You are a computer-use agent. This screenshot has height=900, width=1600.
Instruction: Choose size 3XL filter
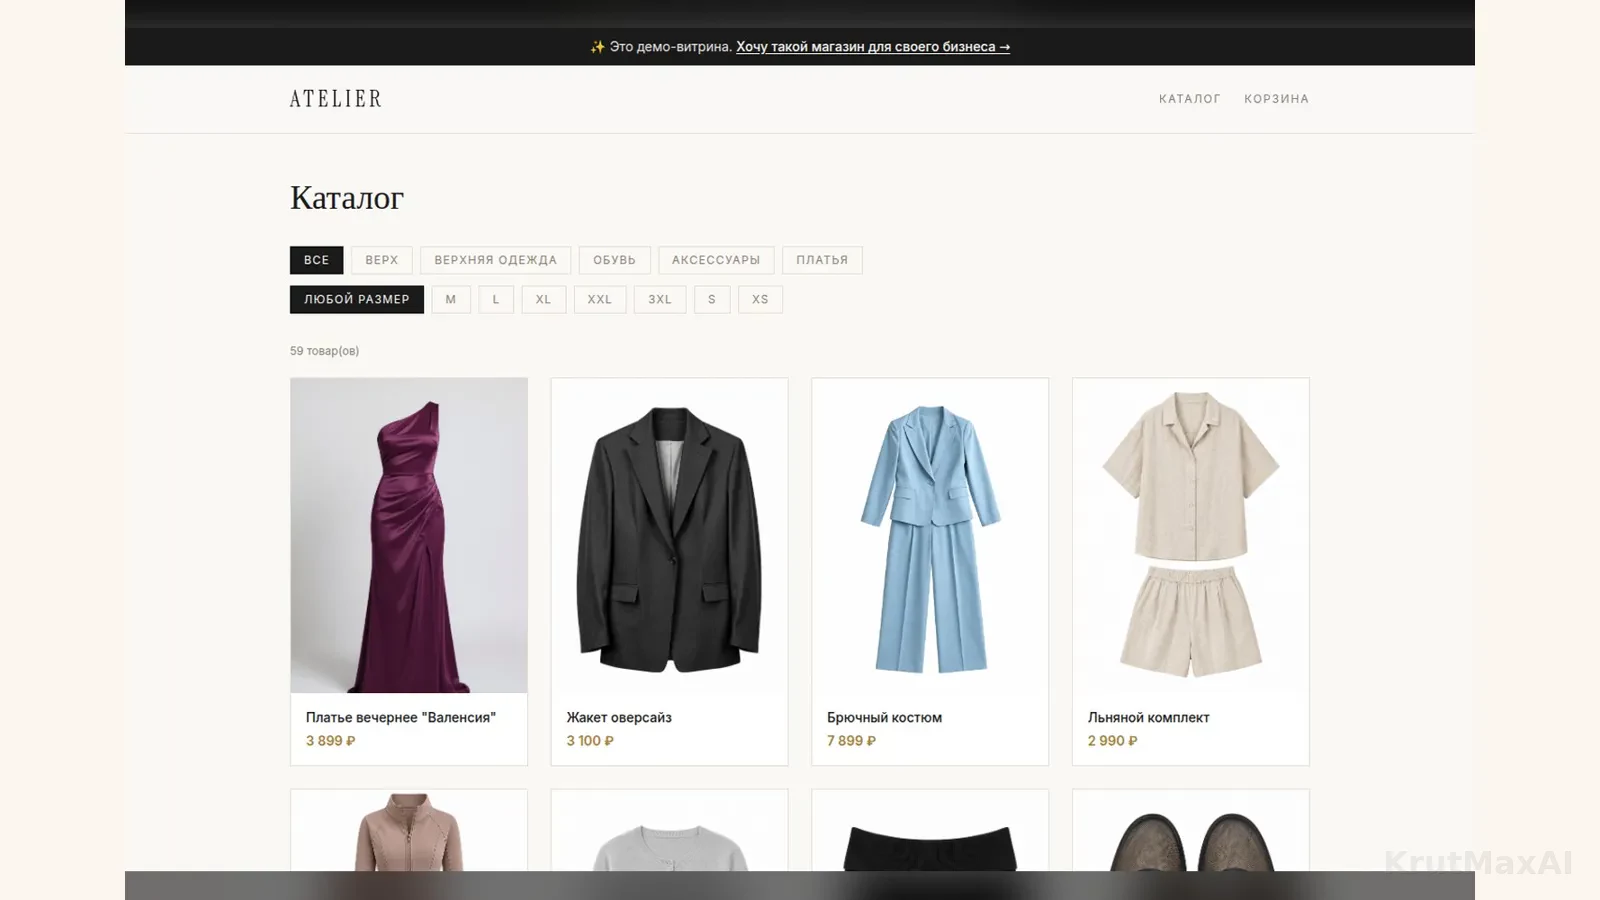tap(660, 299)
